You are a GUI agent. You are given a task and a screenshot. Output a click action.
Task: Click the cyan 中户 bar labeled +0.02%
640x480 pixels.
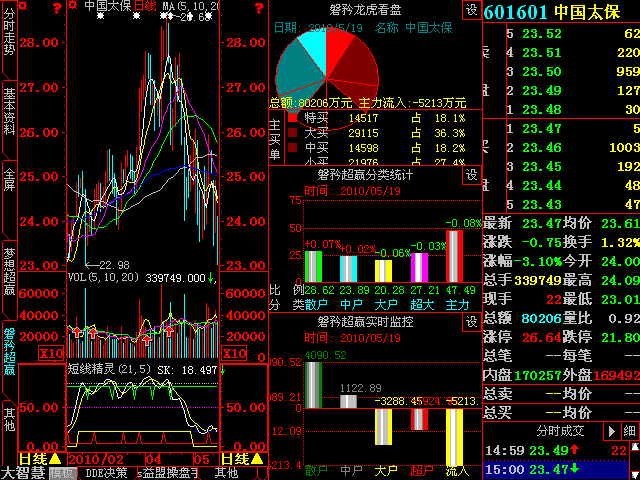click(348, 269)
